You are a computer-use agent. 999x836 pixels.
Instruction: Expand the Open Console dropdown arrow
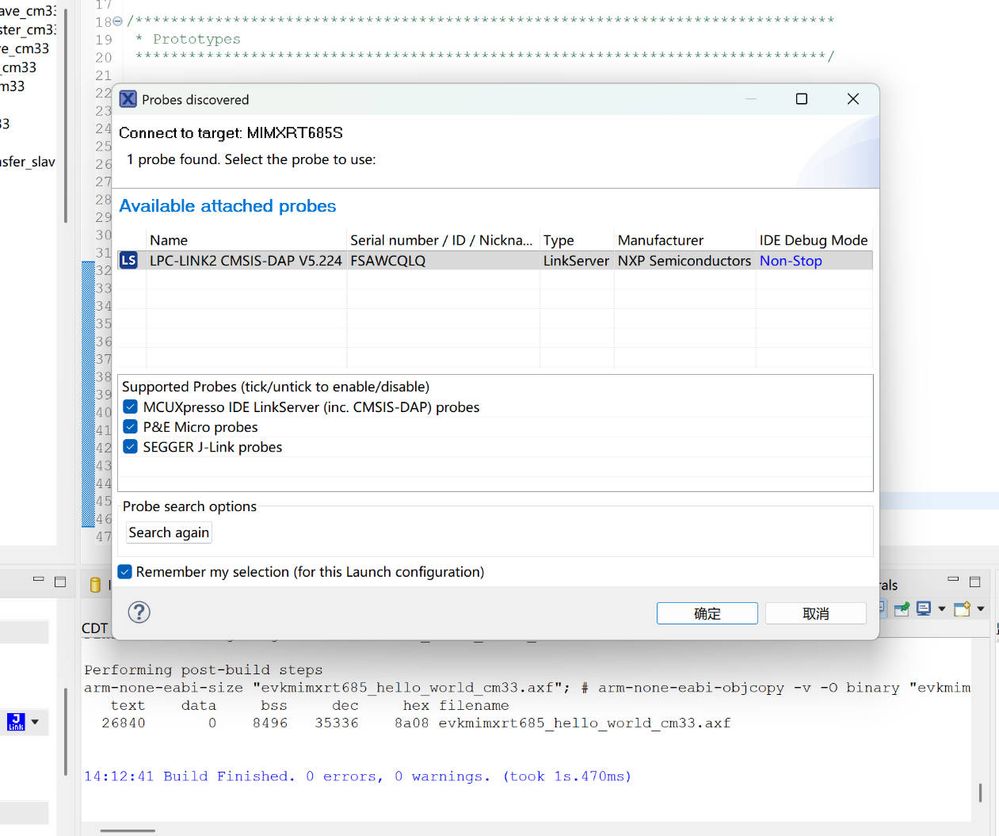[981, 609]
